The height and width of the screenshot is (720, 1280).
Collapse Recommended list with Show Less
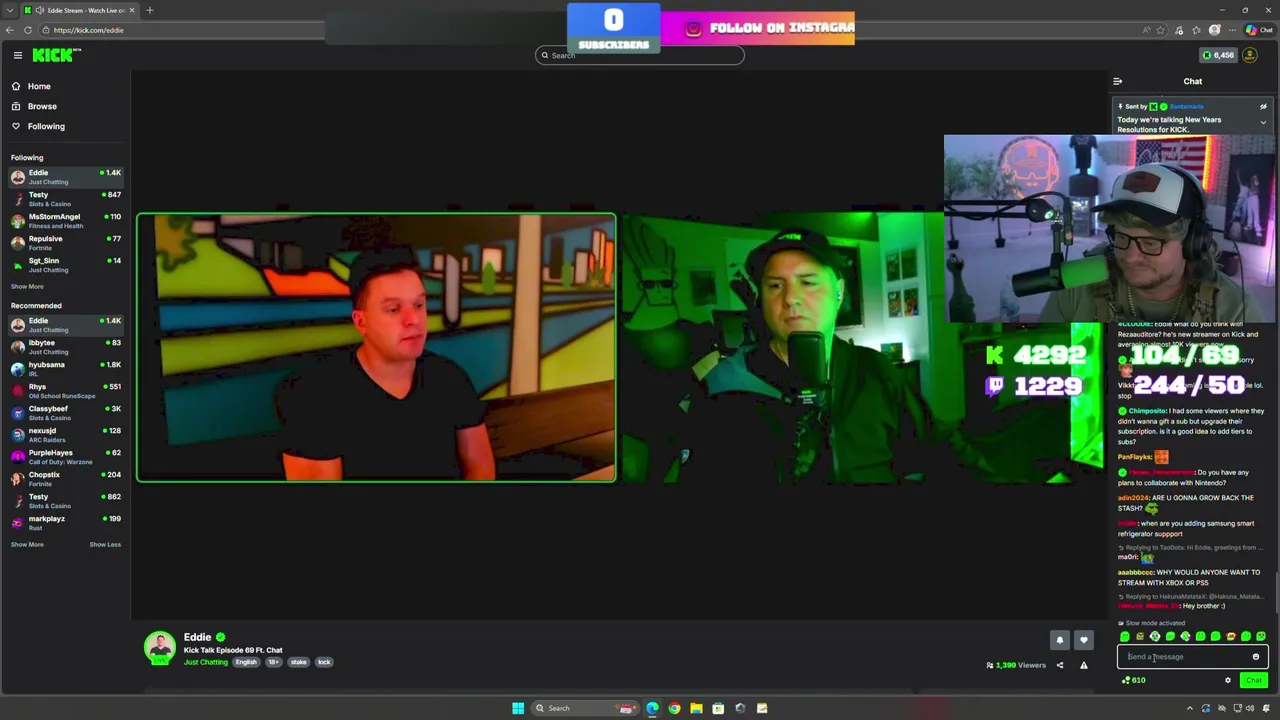[105, 544]
